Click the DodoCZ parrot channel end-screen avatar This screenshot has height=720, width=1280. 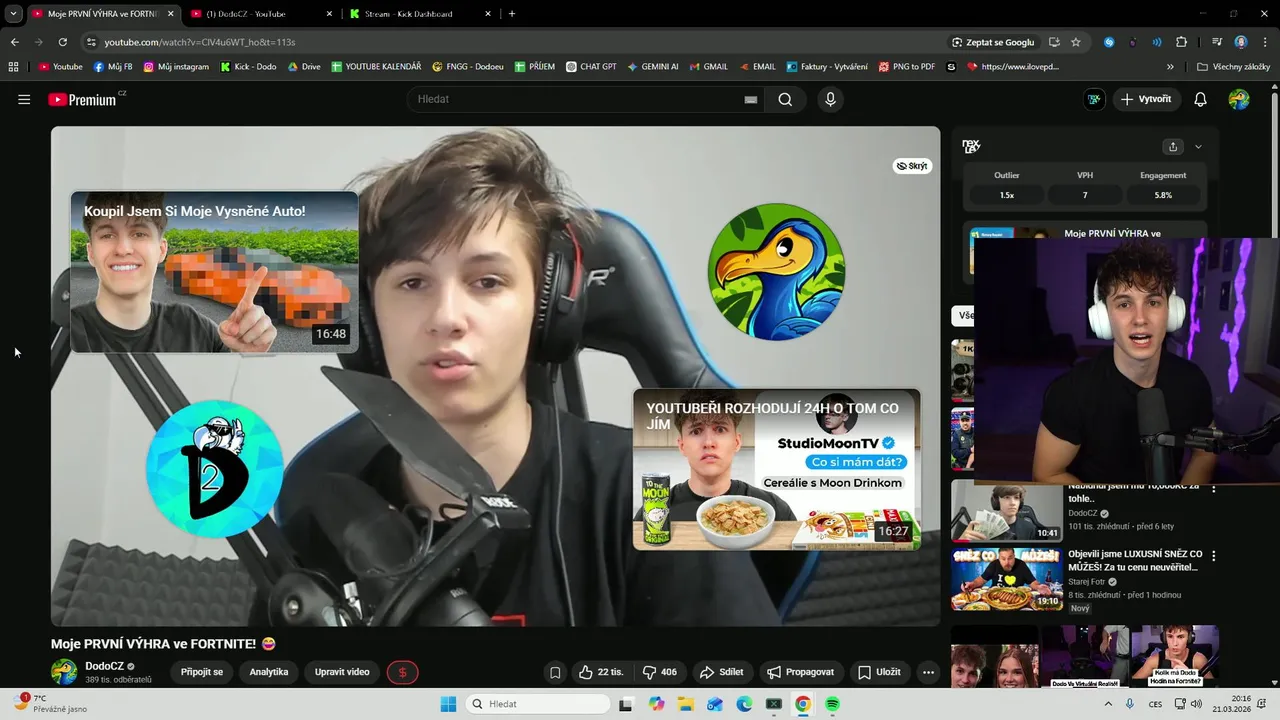776,271
